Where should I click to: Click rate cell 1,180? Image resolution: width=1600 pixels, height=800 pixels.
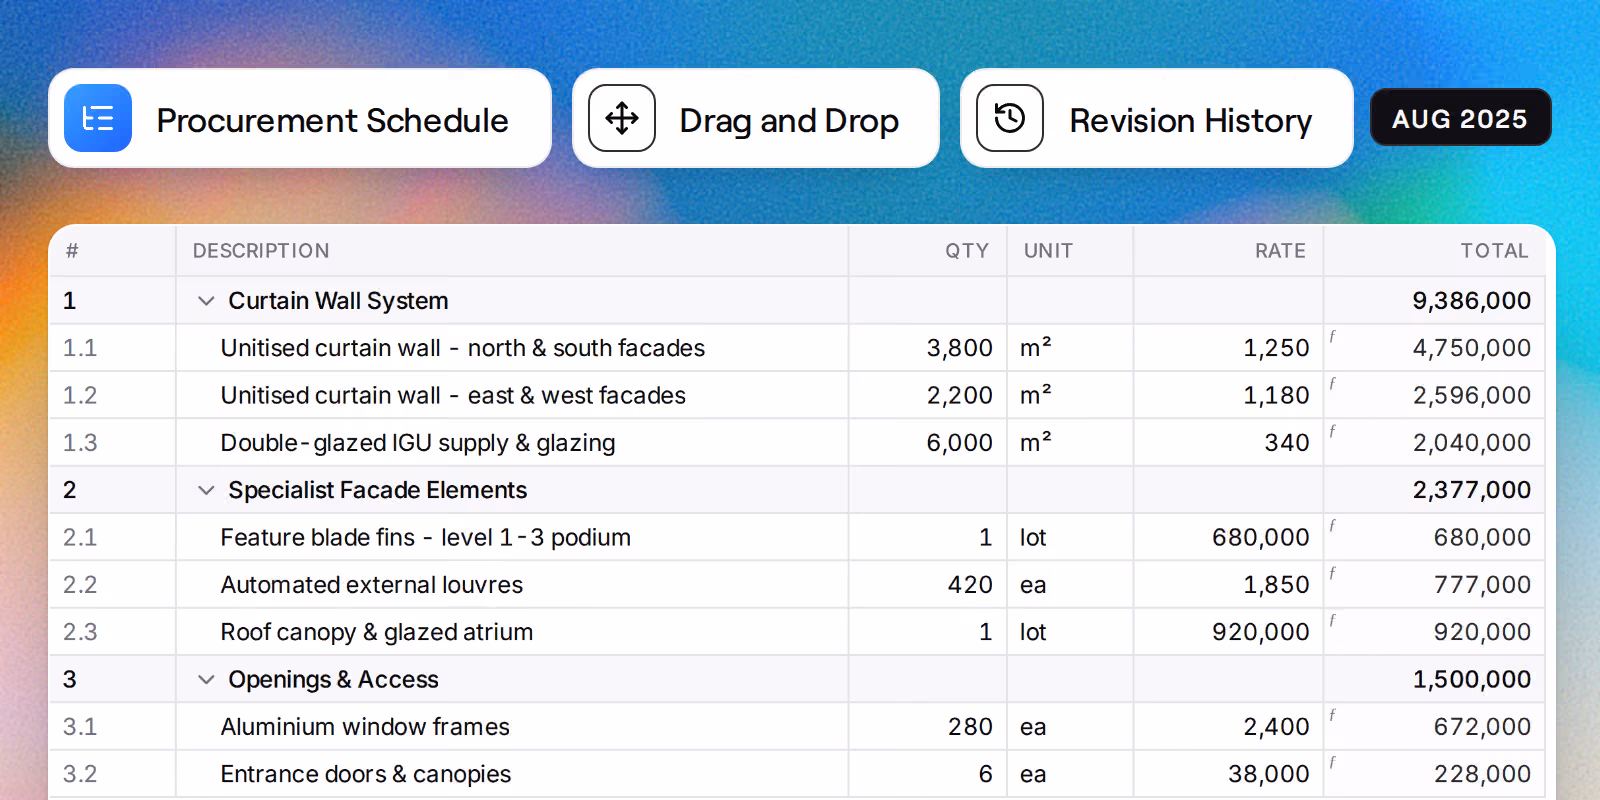click(x=1228, y=395)
